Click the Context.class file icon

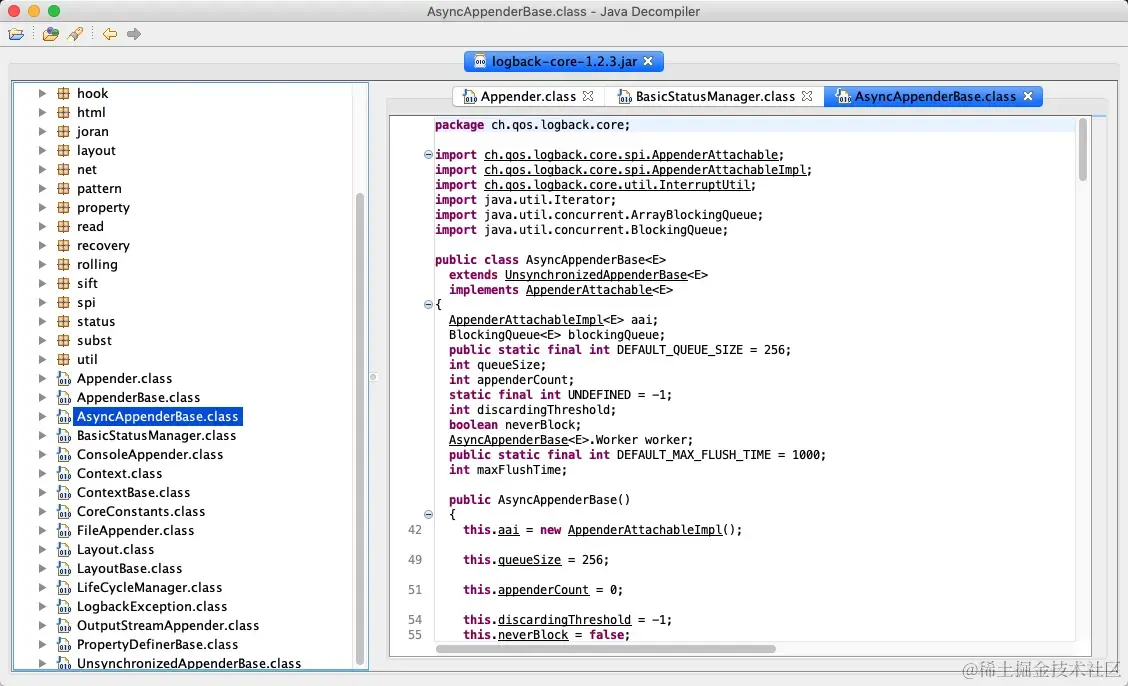63,474
